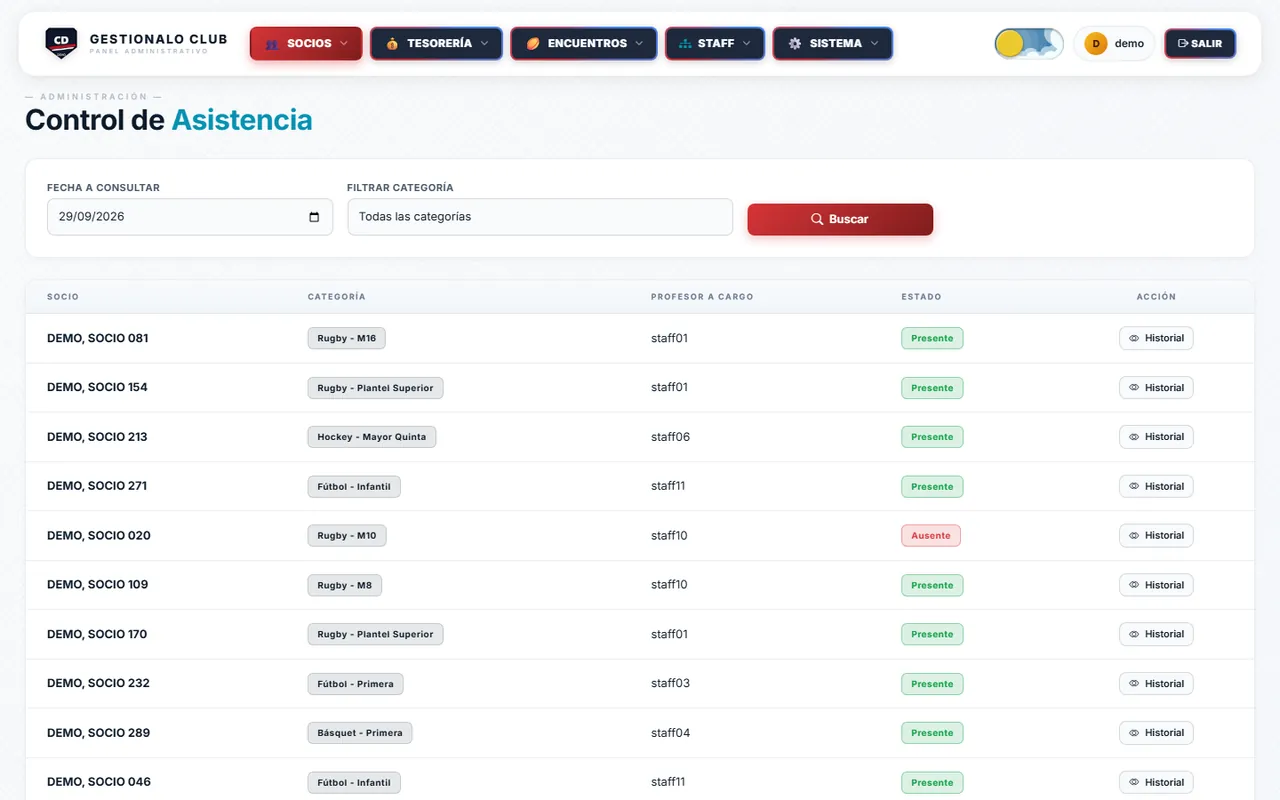This screenshot has height=800, width=1280.
Task: Click the staff06 professor cell
Action: (x=670, y=437)
